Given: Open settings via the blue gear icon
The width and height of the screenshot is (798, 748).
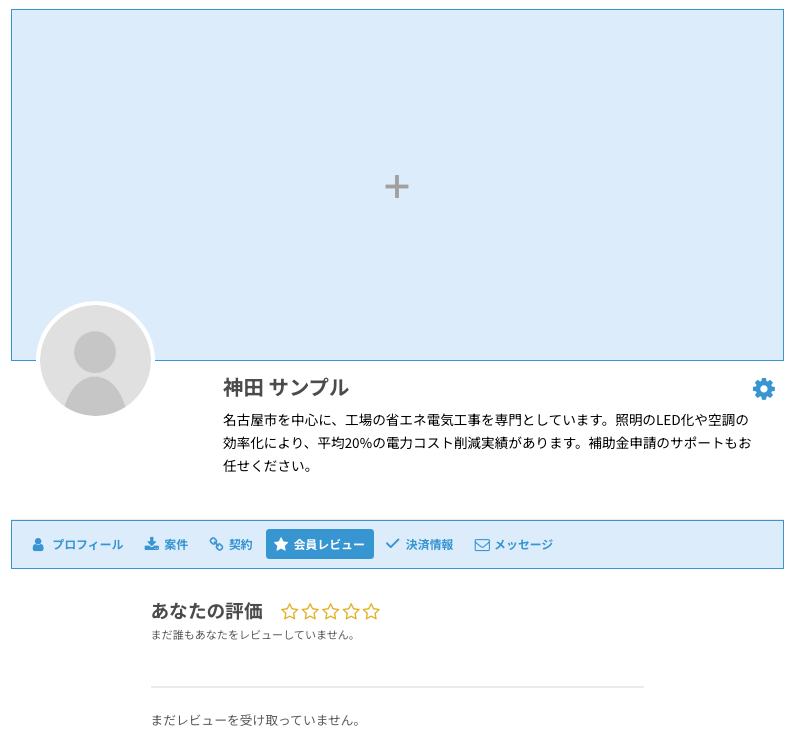Looking at the screenshot, I should (764, 389).
